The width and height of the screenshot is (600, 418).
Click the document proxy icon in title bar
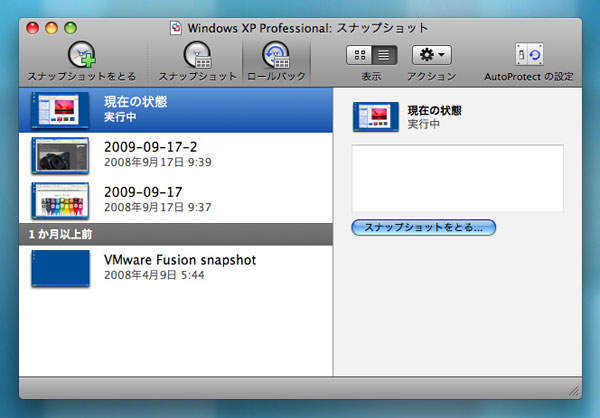coord(176,28)
